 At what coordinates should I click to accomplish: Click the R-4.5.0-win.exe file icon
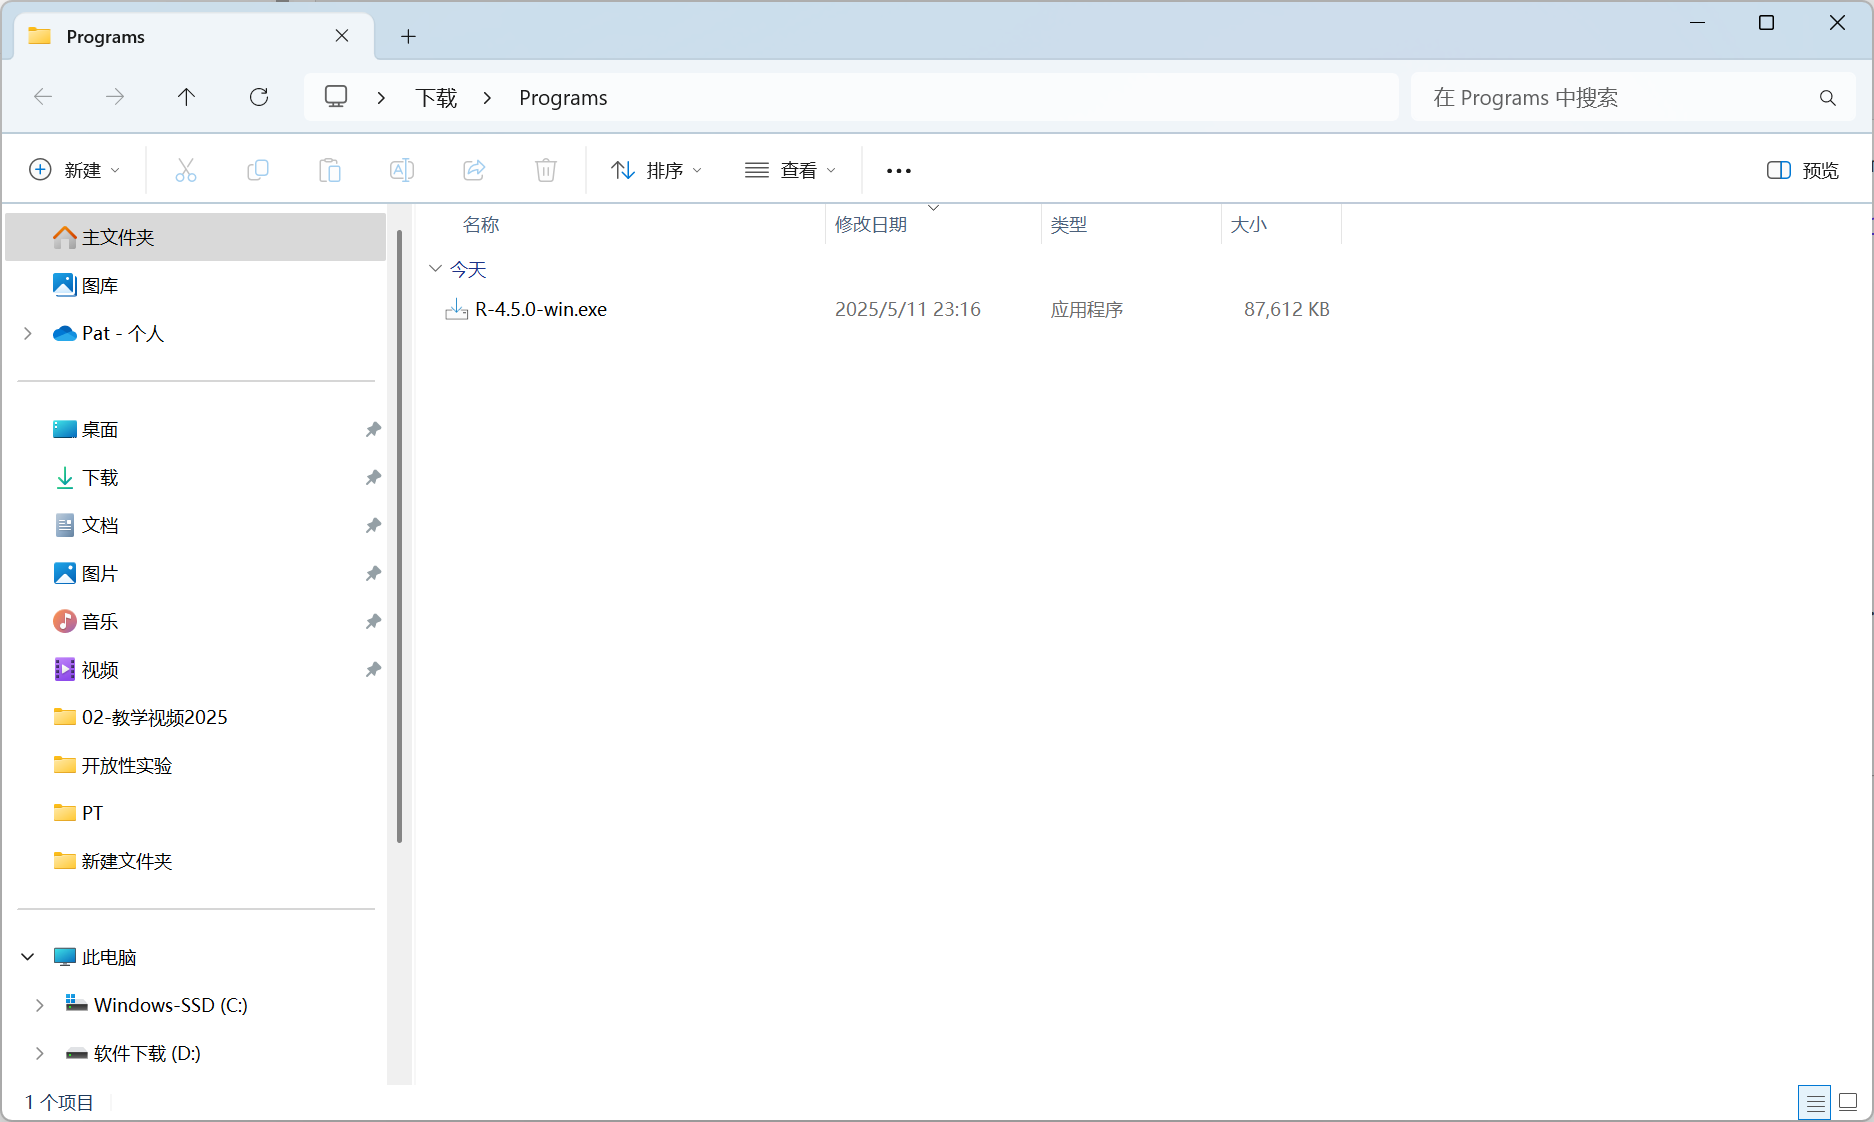point(456,309)
